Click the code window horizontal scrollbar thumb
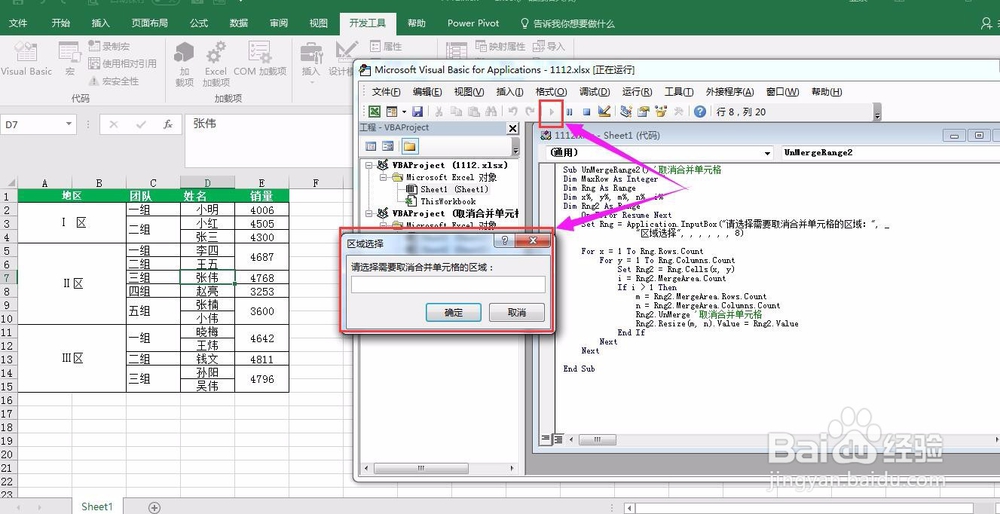Image resolution: width=1000 pixels, height=514 pixels. (x=598, y=439)
